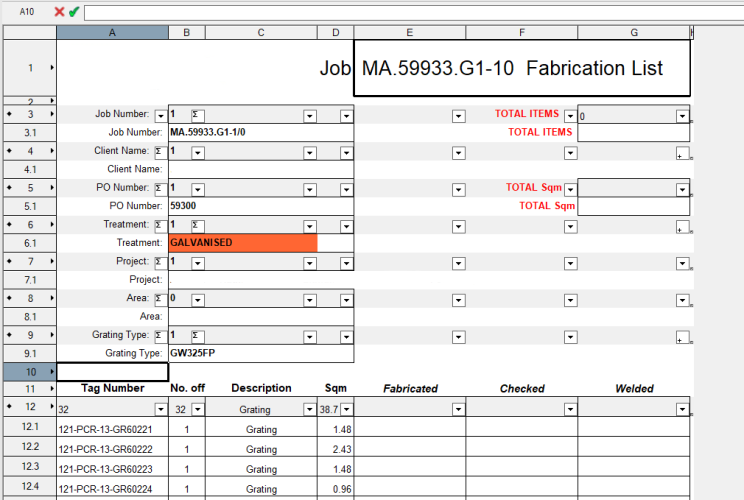The width and height of the screenshot is (744, 500).
Task: Click row header 12.3
Action: (29, 468)
